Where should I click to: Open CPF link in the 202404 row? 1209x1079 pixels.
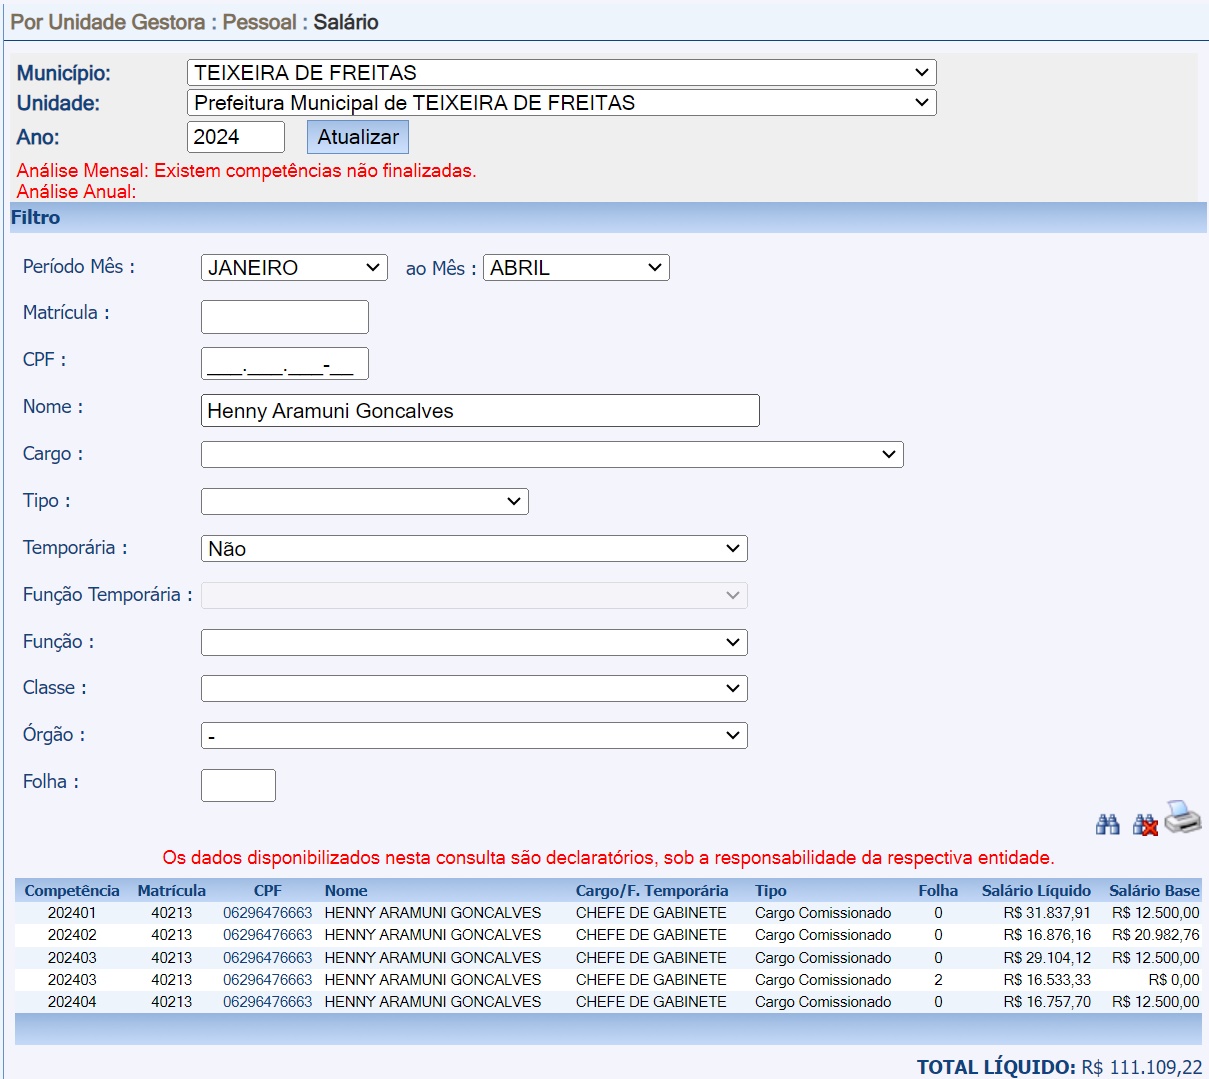(x=267, y=1002)
